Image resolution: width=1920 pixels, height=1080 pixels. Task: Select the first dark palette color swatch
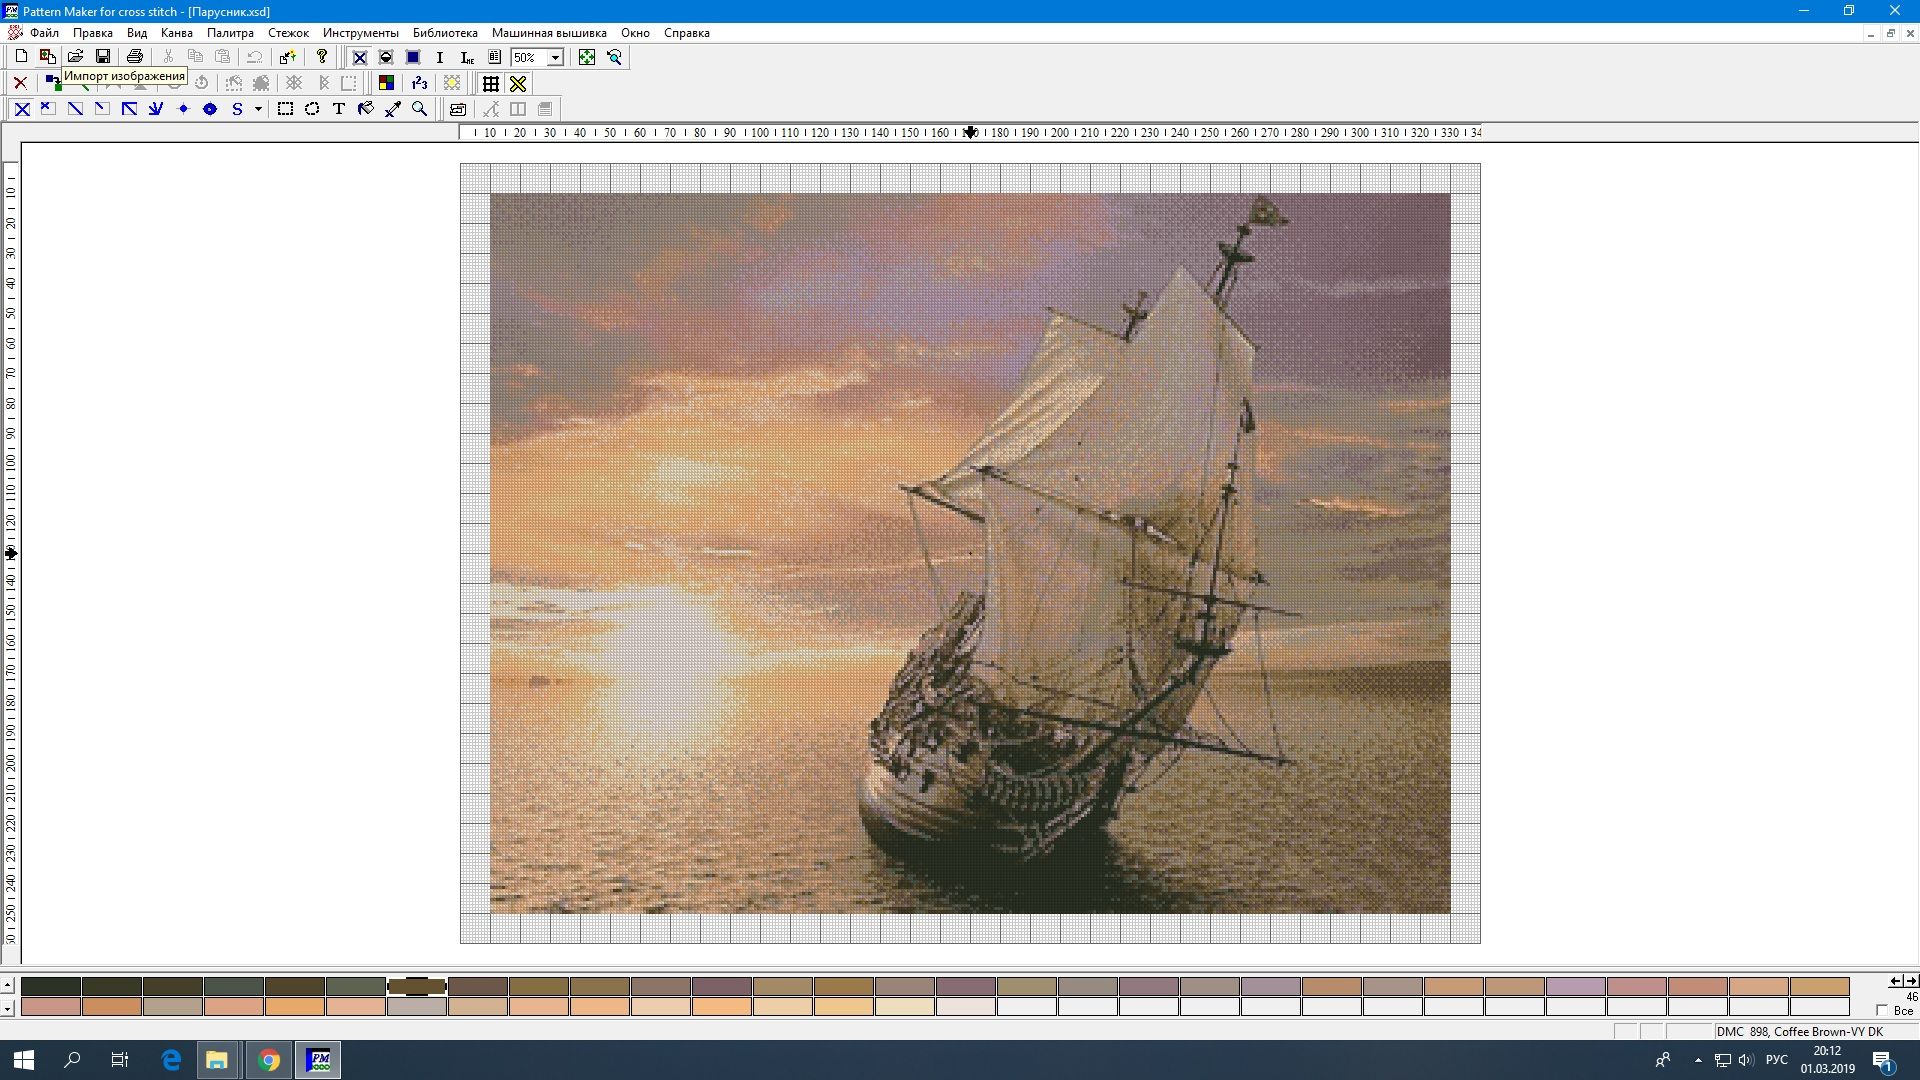pyautogui.click(x=51, y=986)
